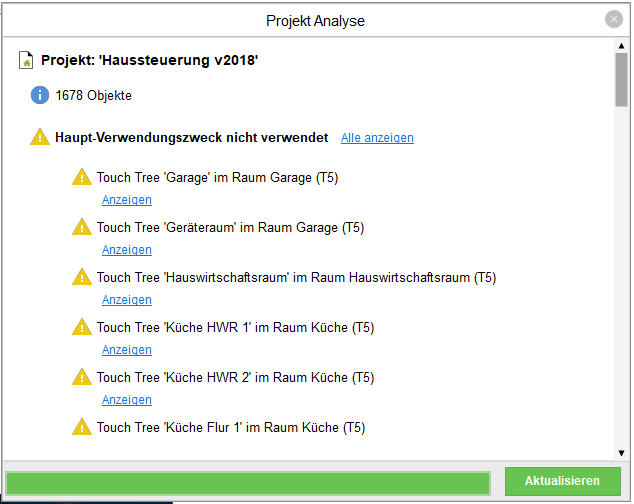Viewport: 634px width, 504px height.
Task: Show 'Küche HWR 2' Touch Tree via Anzeigen
Action: click(127, 400)
